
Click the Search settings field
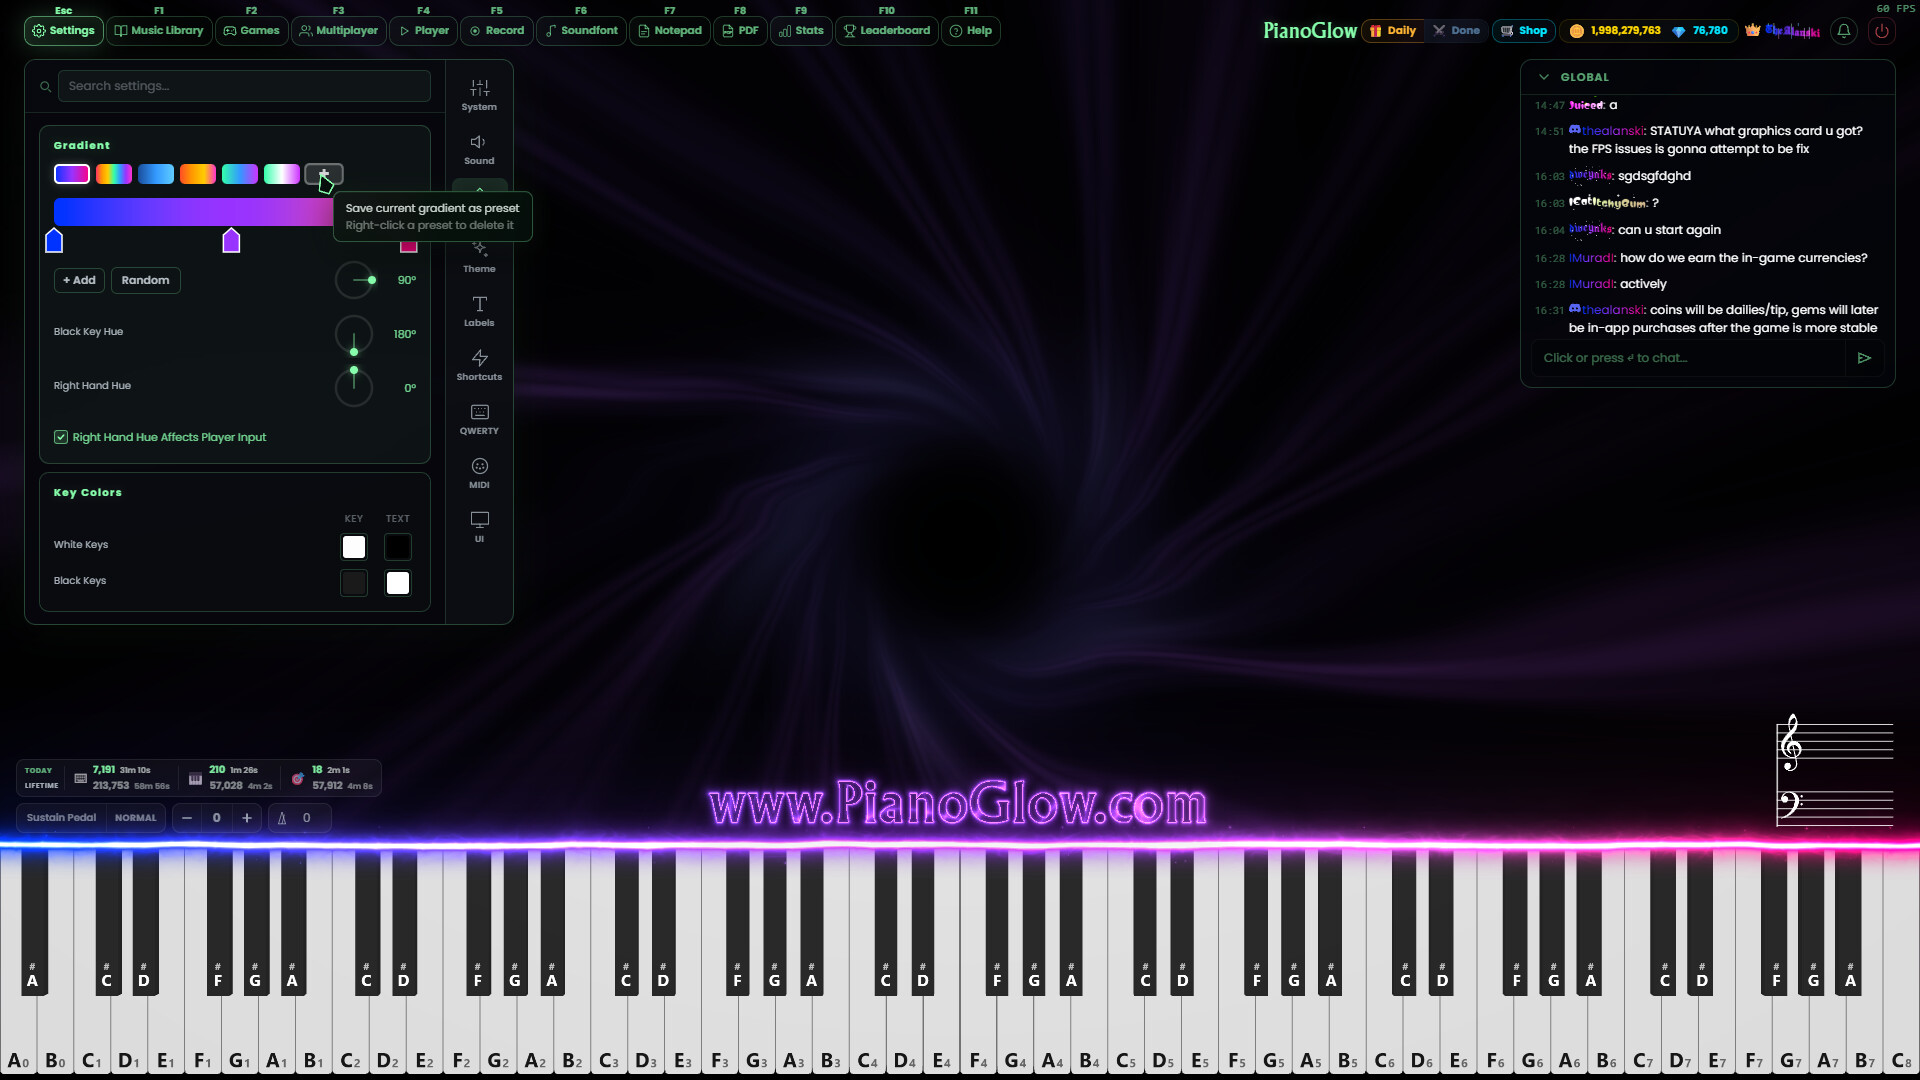click(243, 86)
